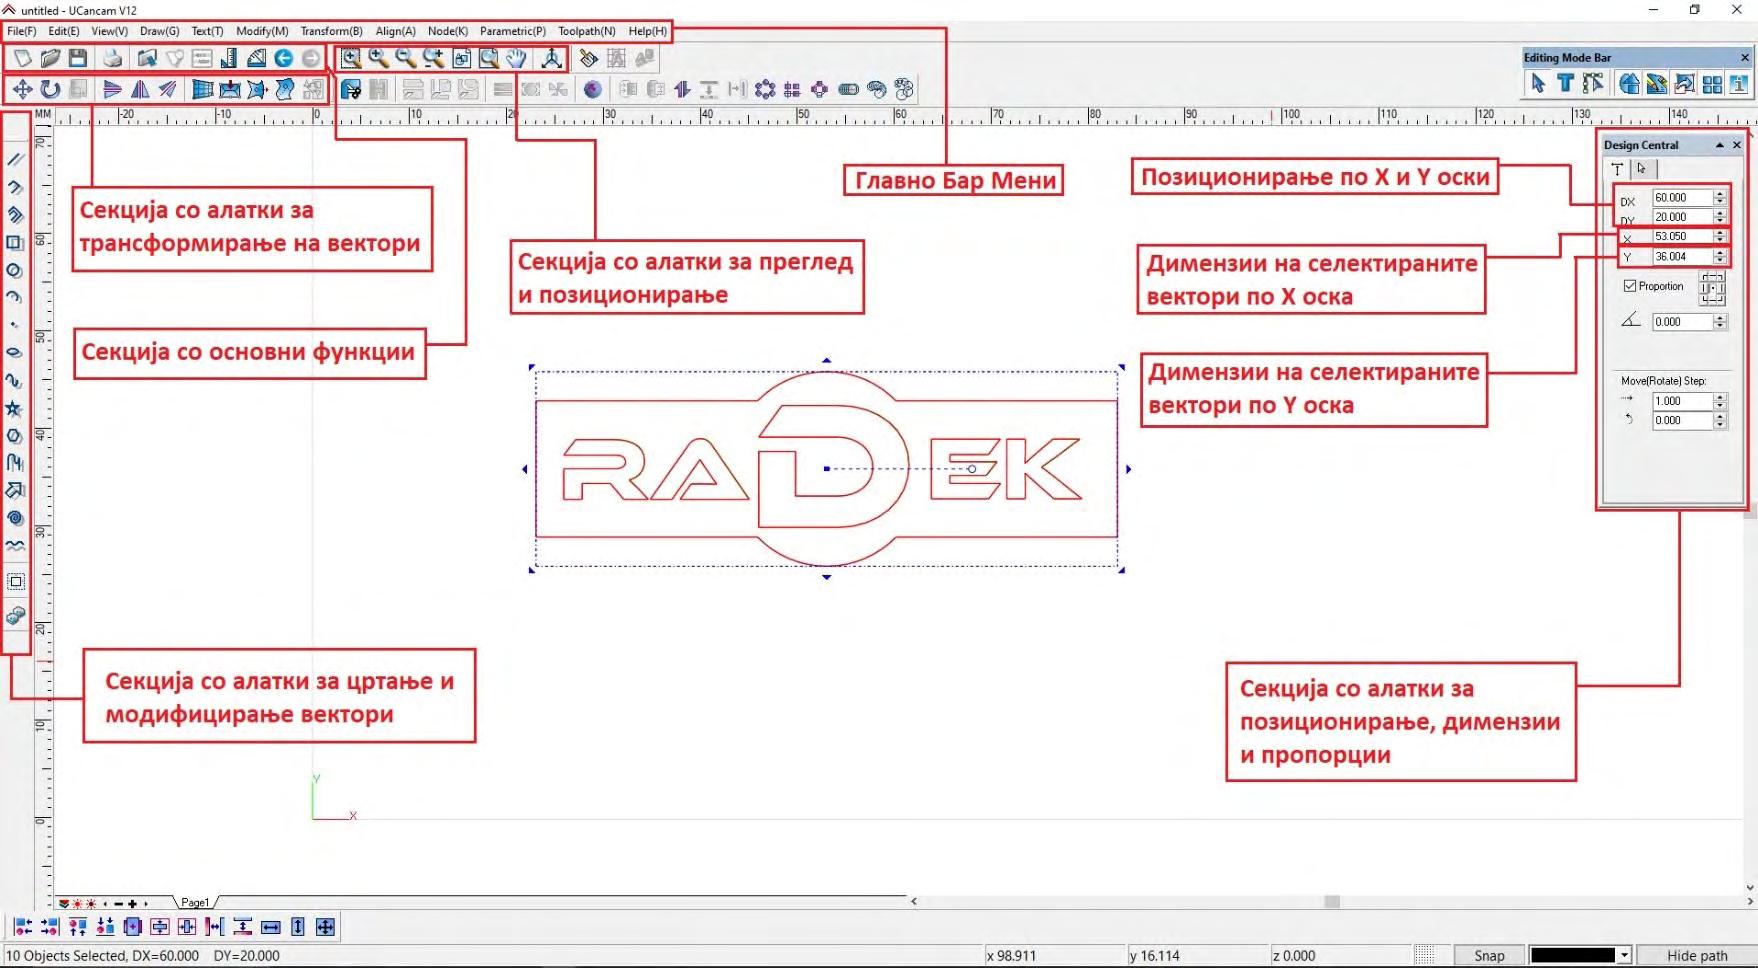
Task: Open the Transform(B) menu
Action: click(332, 31)
